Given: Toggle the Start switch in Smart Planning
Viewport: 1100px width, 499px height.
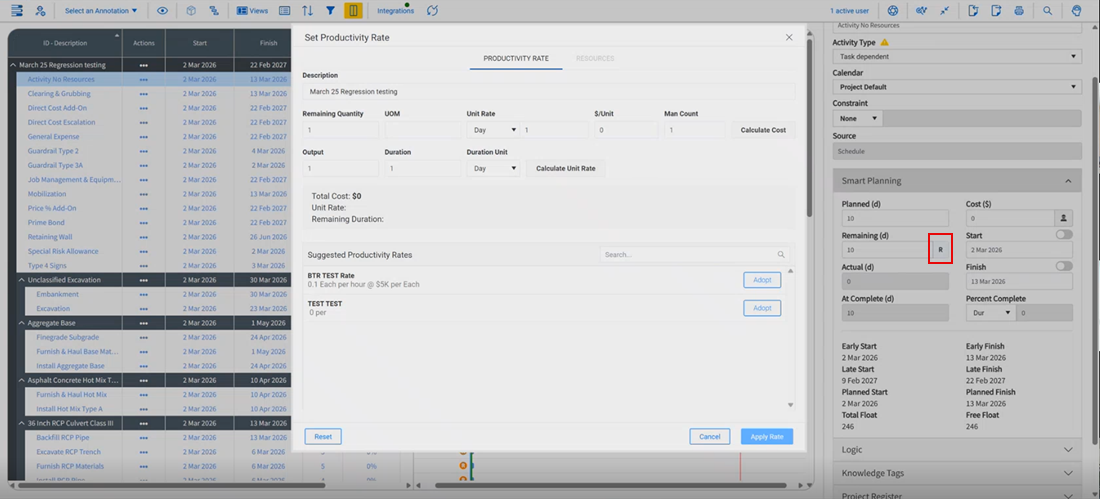Looking at the screenshot, I should 1064,234.
